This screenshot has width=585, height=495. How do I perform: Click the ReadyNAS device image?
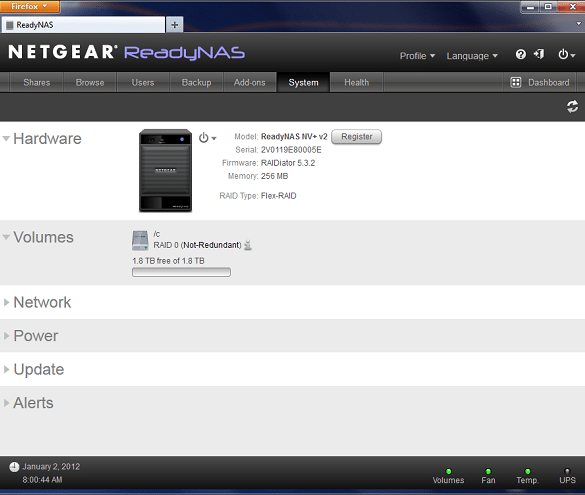[165, 170]
